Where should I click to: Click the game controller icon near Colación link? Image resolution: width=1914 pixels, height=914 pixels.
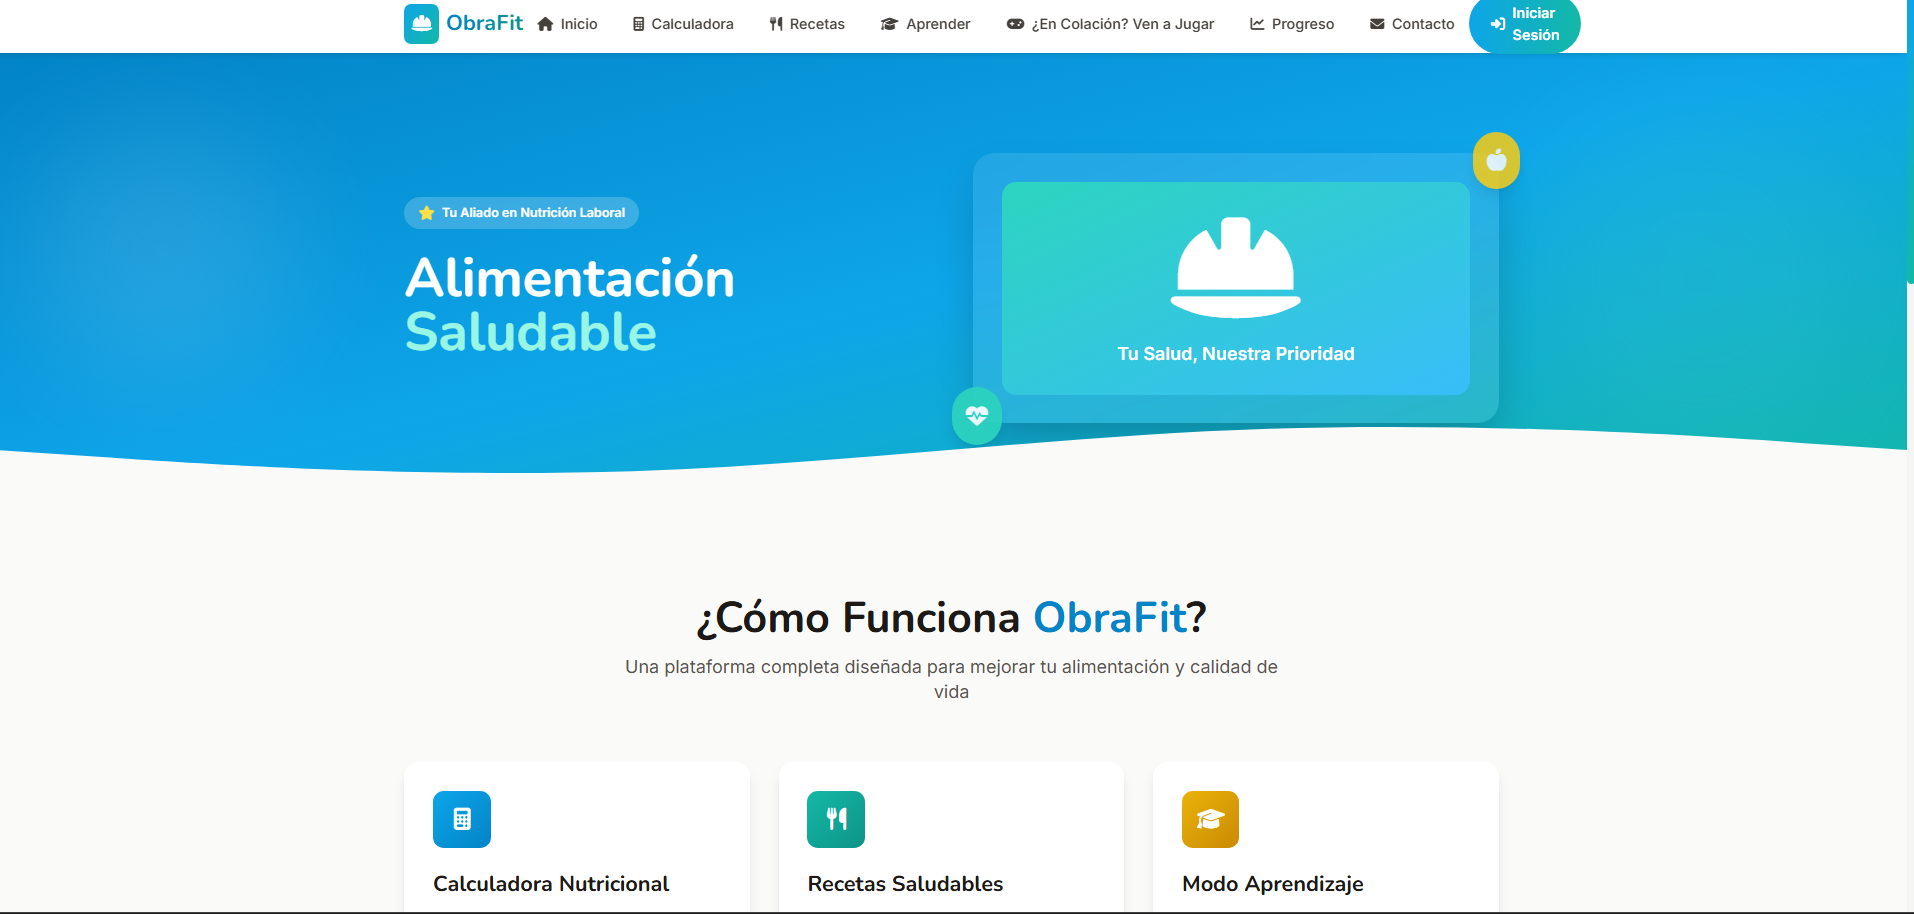tap(1014, 23)
